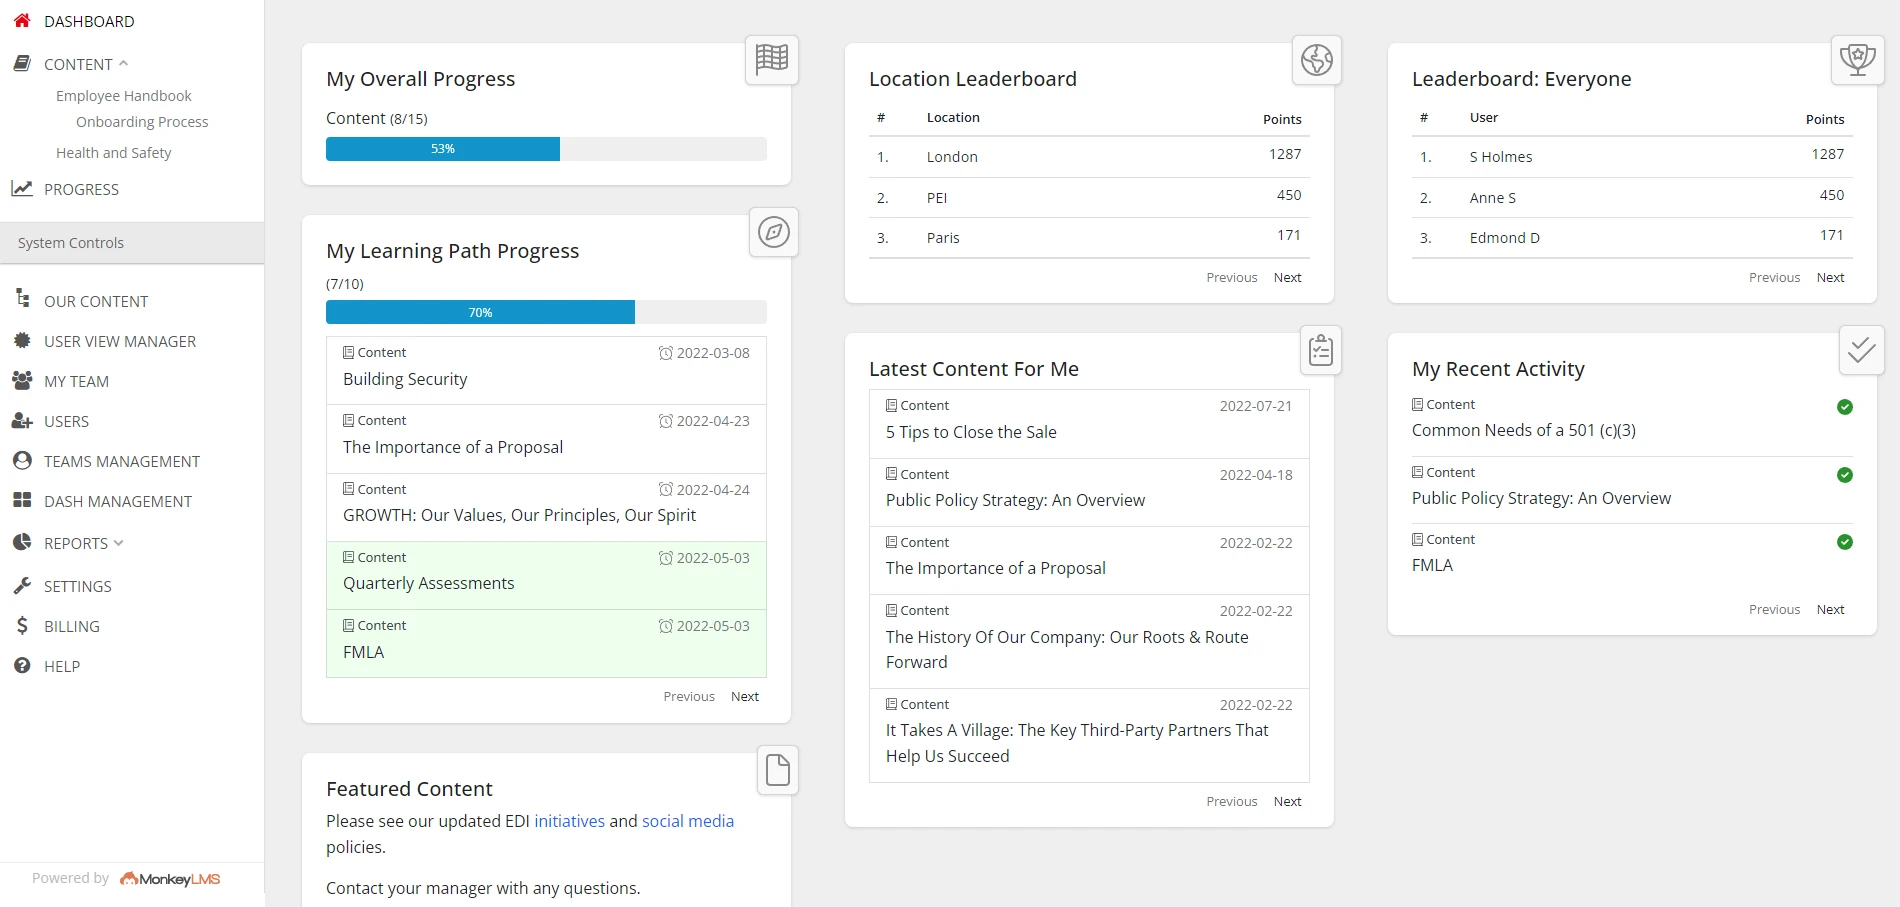Click the document icon on Featured Content

click(x=777, y=770)
